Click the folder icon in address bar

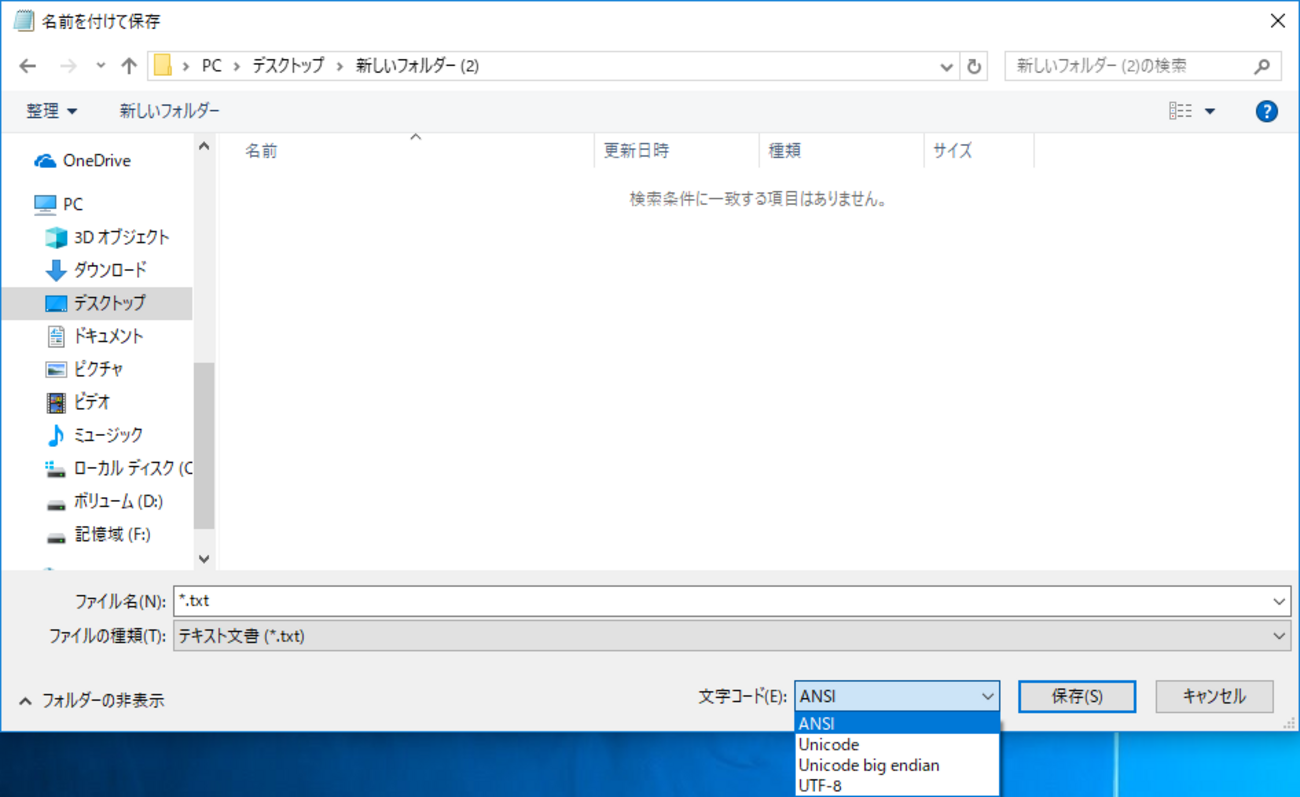pyautogui.click(x=163, y=66)
